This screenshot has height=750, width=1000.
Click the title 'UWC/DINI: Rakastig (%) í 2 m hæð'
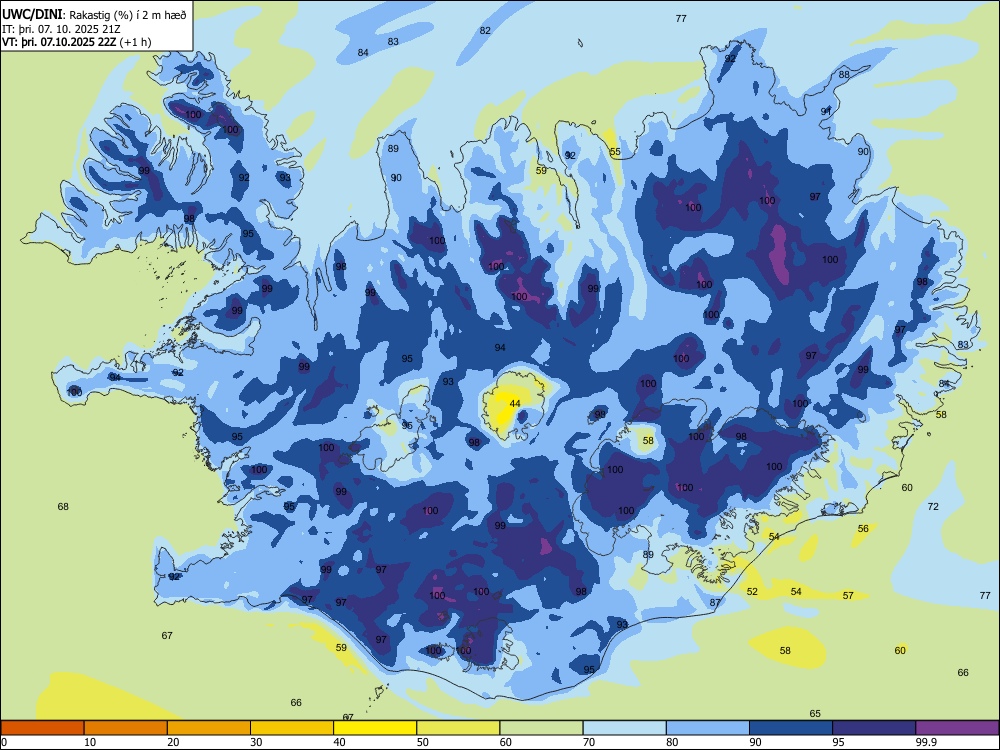coord(94,15)
